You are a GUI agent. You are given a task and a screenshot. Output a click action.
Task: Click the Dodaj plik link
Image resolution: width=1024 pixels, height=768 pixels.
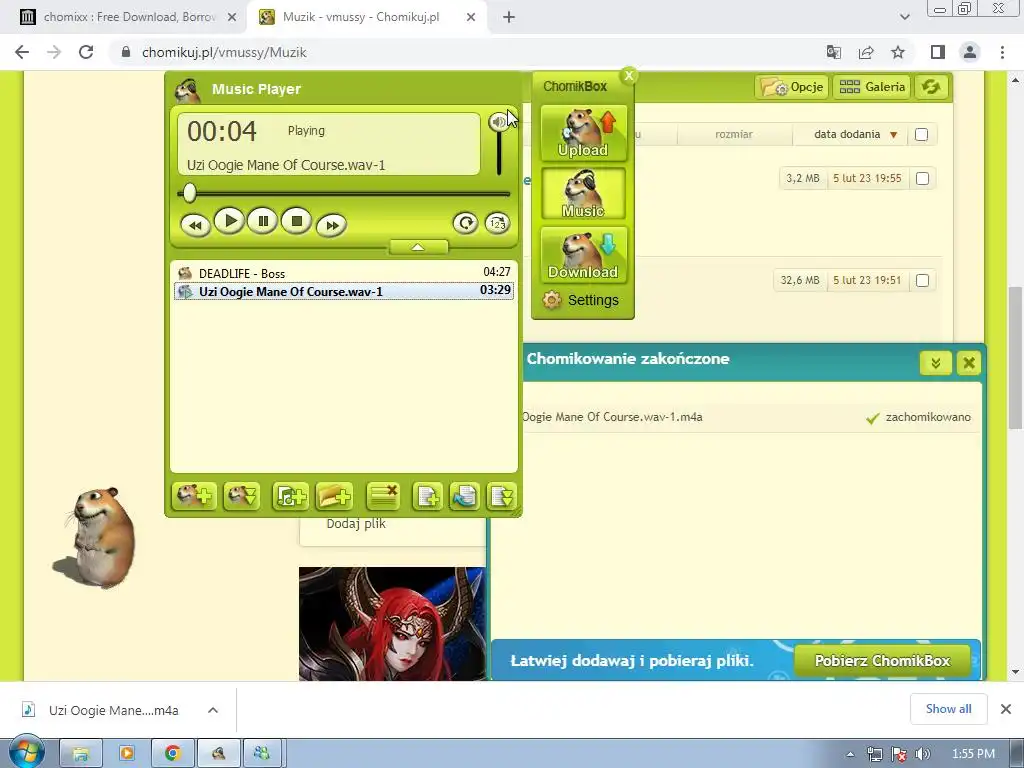pos(356,523)
